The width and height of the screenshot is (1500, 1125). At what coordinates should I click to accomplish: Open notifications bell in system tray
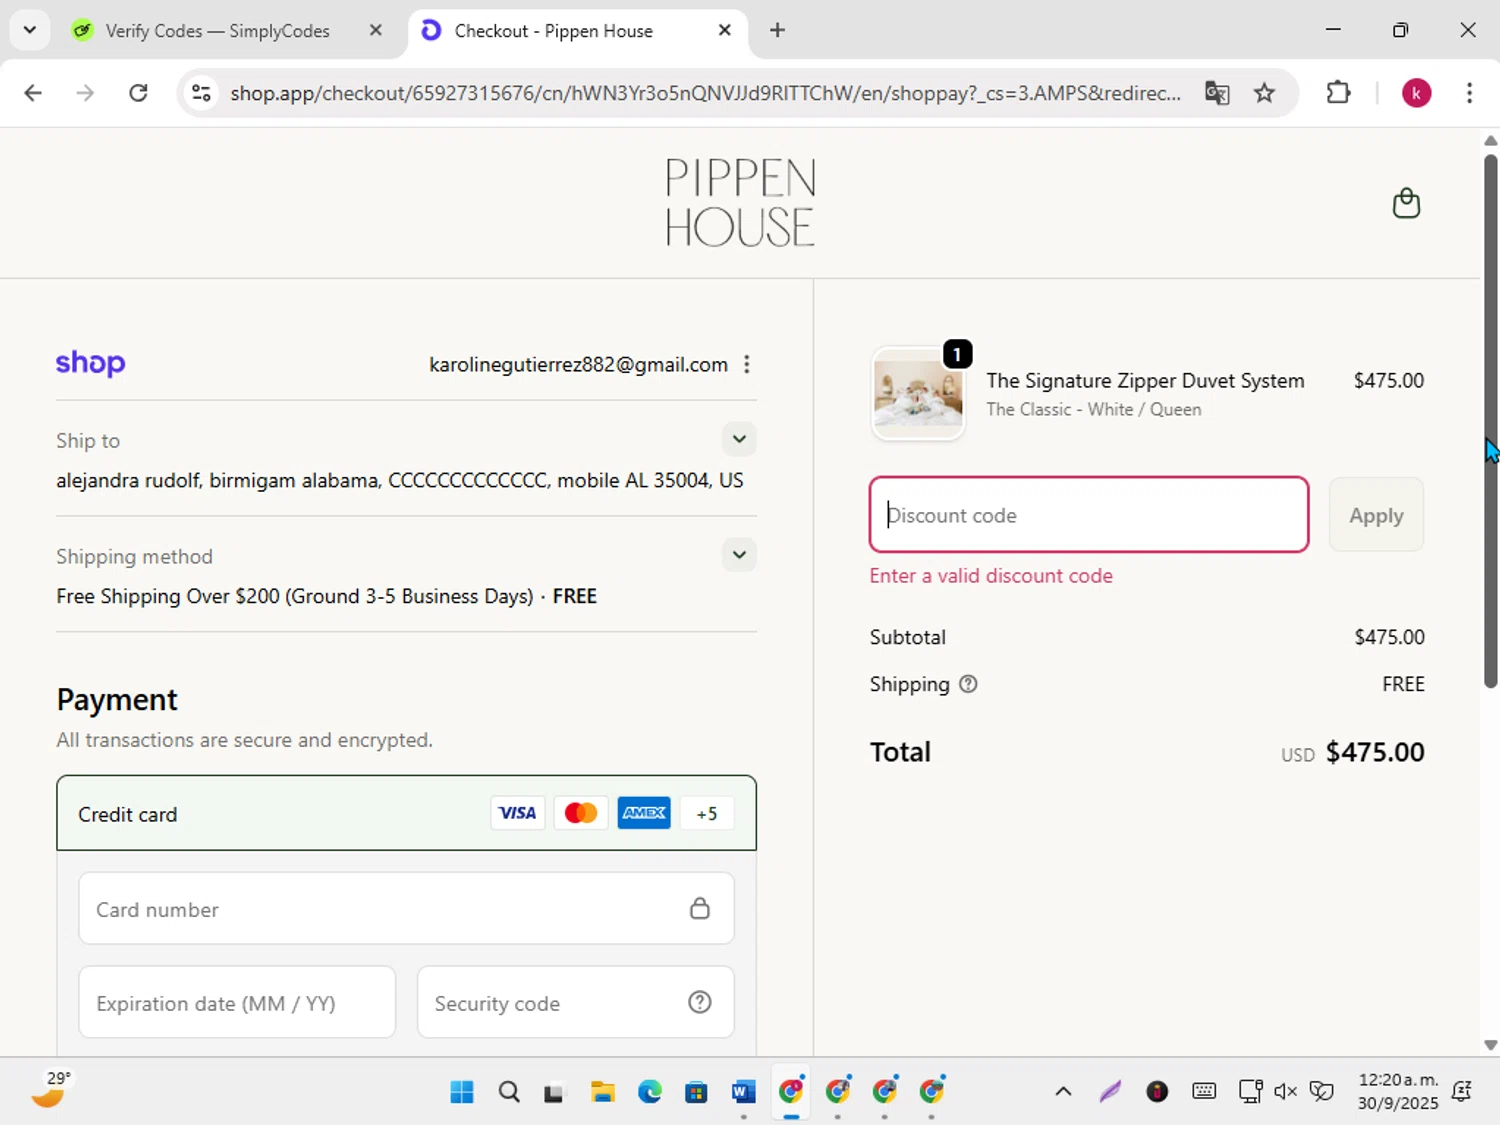[1462, 1091]
